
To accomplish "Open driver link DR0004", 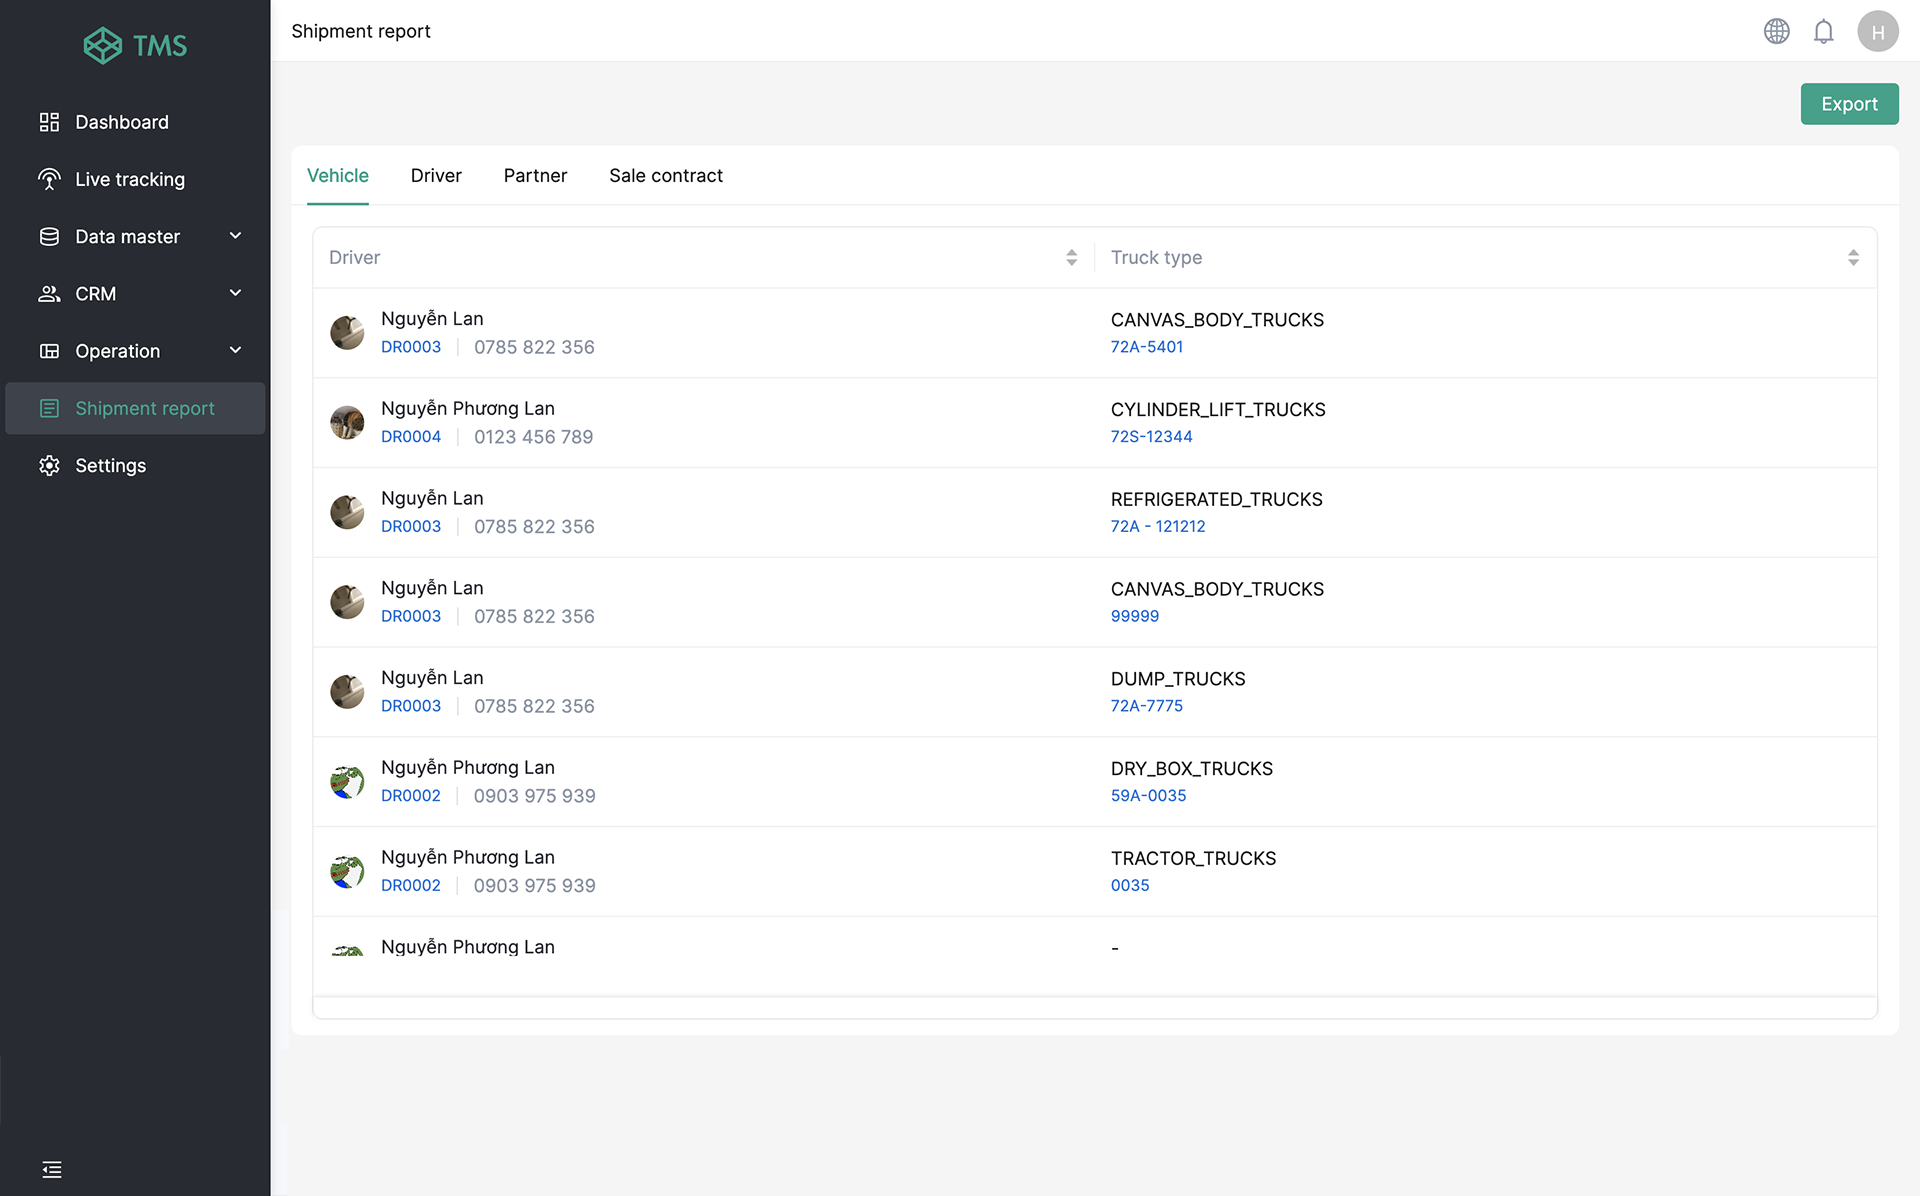I will coord(410,436).
